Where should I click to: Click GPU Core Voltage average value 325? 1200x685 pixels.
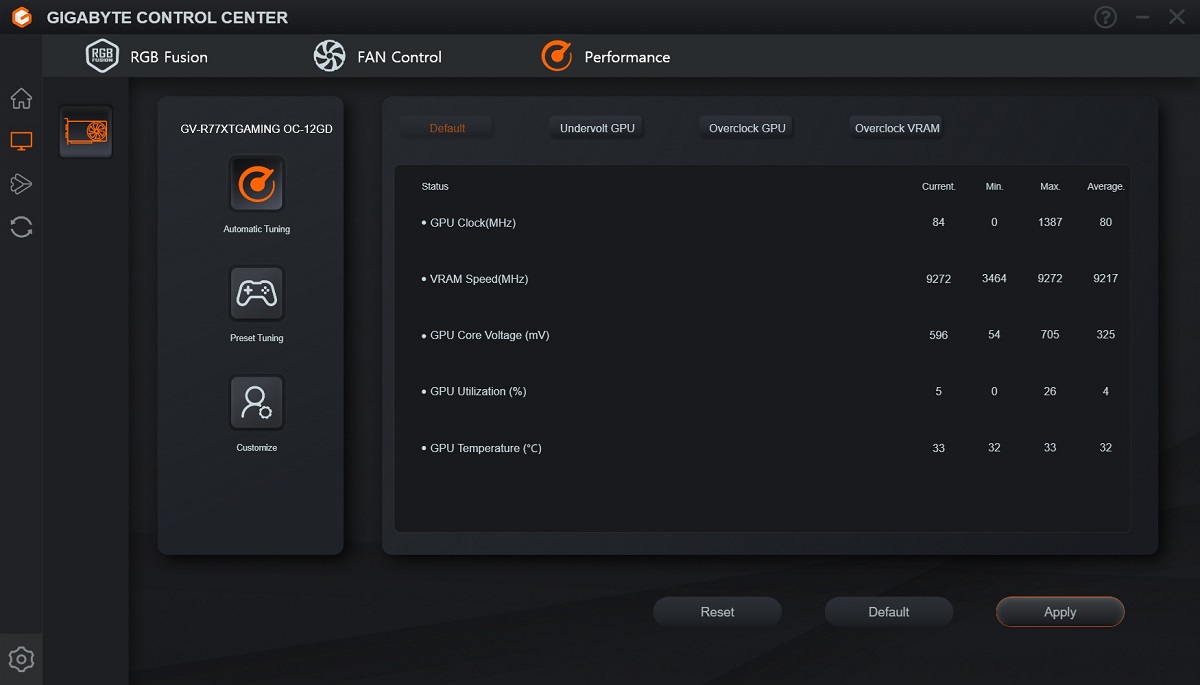point(1106,335)
